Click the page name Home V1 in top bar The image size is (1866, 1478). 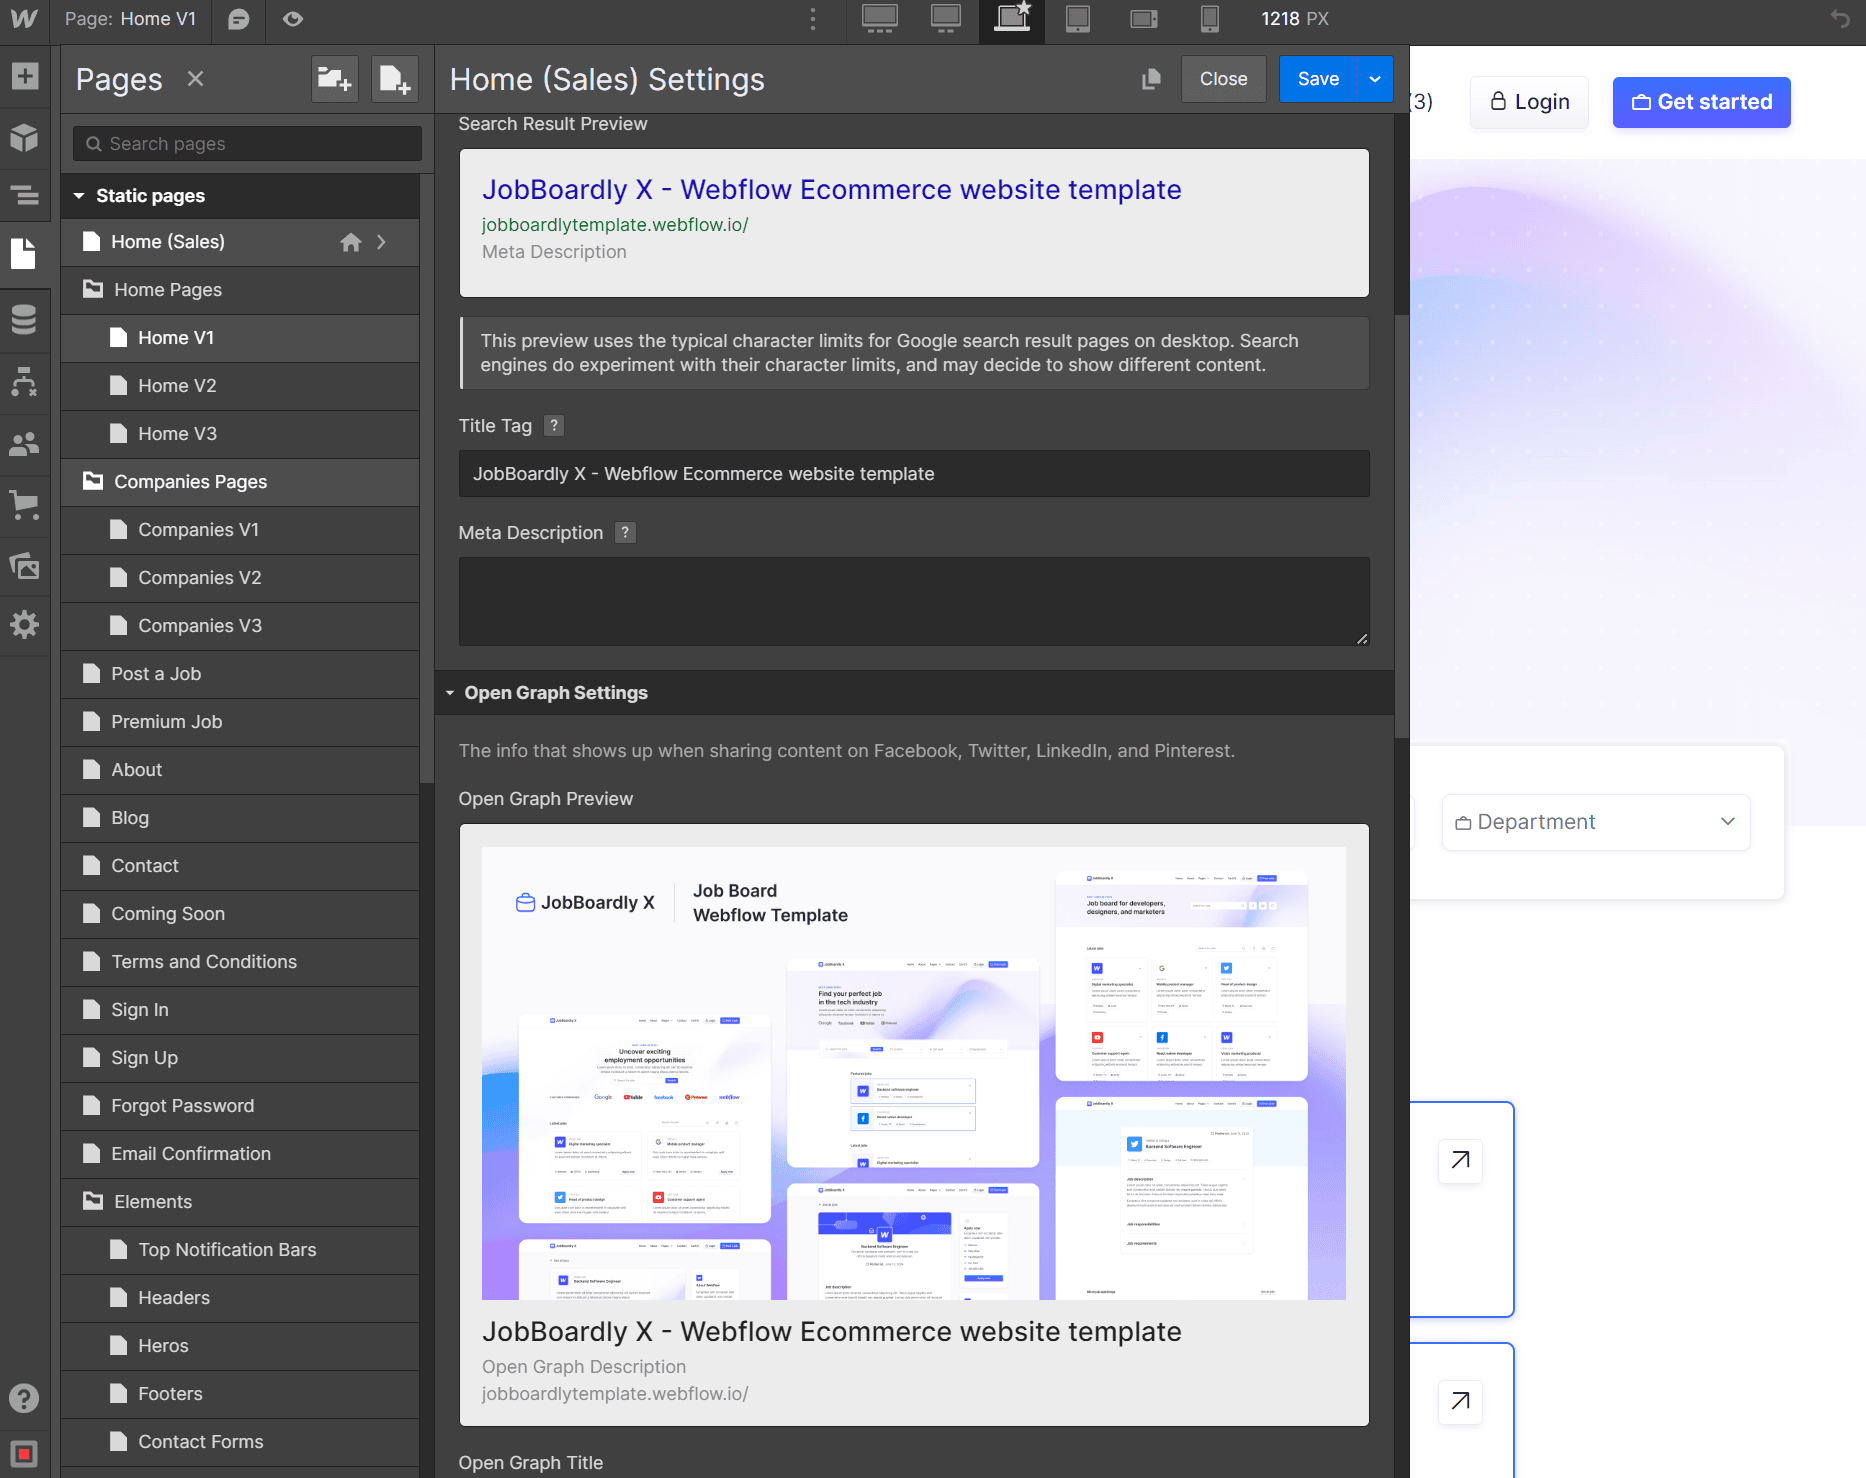pyautogui.click(x=158, y=19)
